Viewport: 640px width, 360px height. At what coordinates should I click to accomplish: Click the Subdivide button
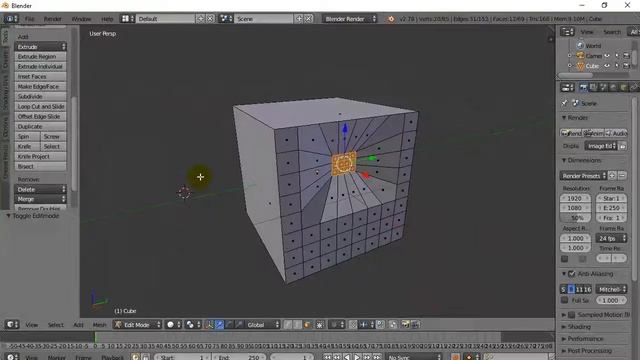[40, 97]
